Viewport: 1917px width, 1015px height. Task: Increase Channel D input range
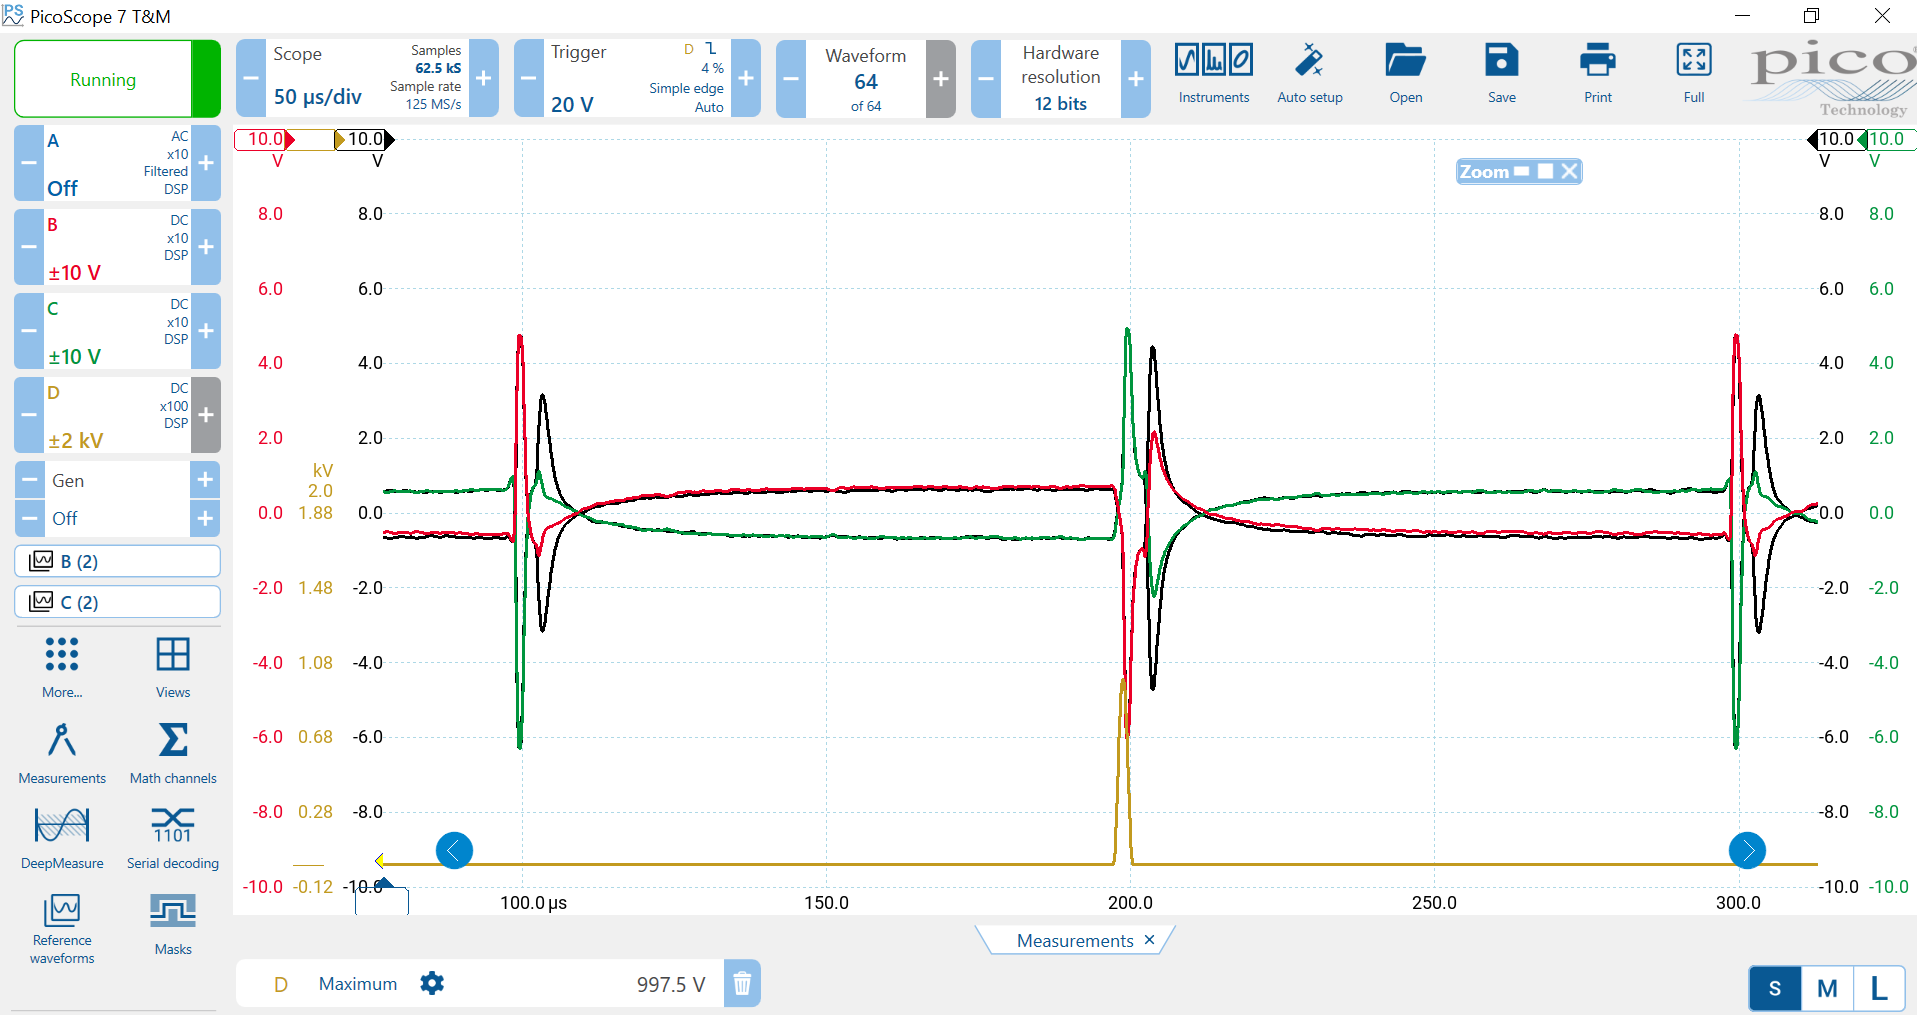(206, 415)
